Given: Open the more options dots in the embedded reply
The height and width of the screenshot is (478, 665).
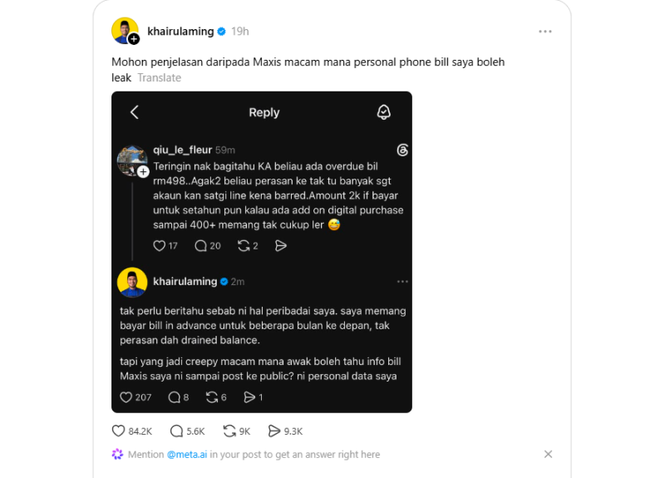Looking at the screenshot, I should point(402,282).
